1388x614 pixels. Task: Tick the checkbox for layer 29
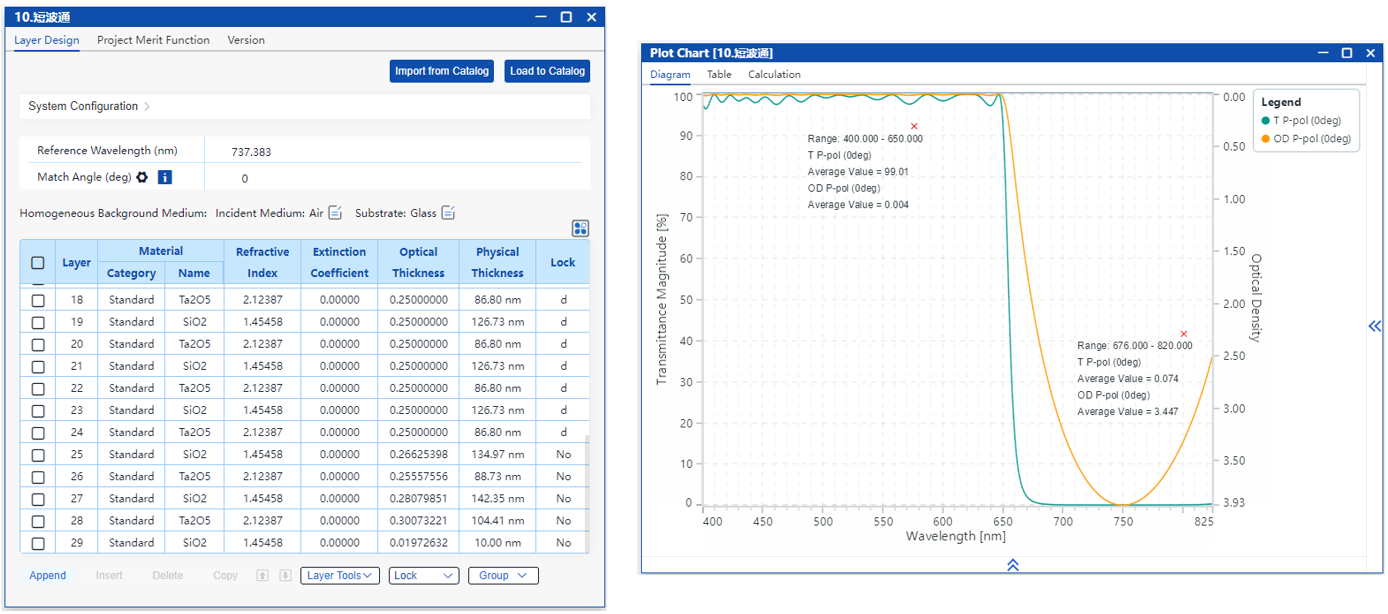38,543
